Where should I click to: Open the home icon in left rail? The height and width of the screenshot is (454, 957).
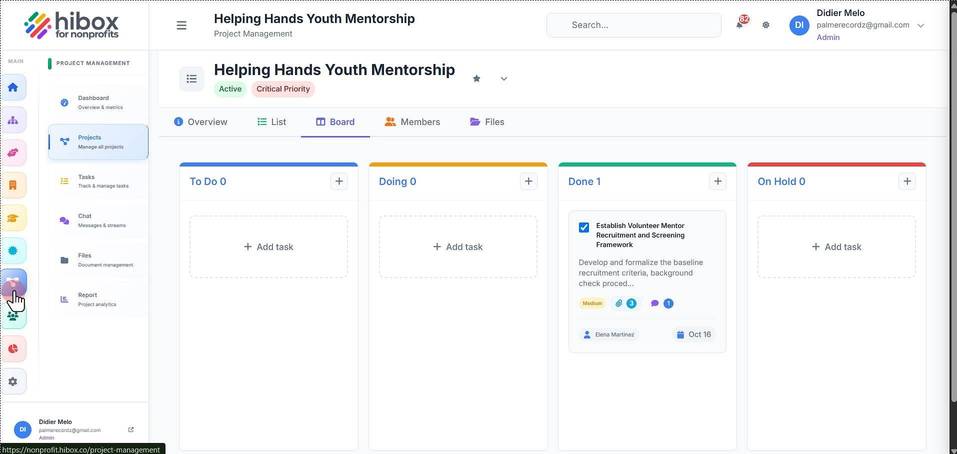click(13, 87)
